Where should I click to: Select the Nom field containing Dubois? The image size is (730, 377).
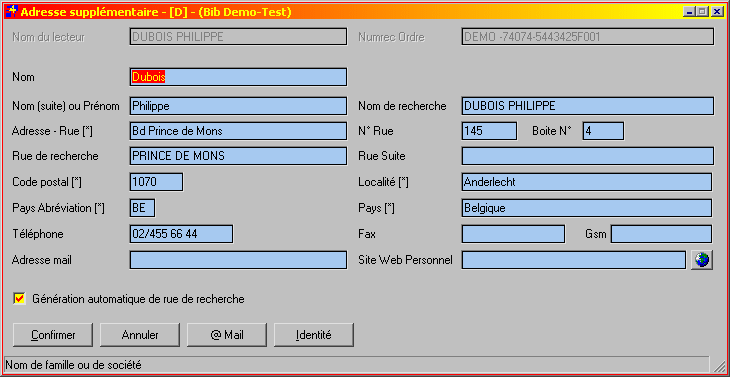tap(238, 77)
